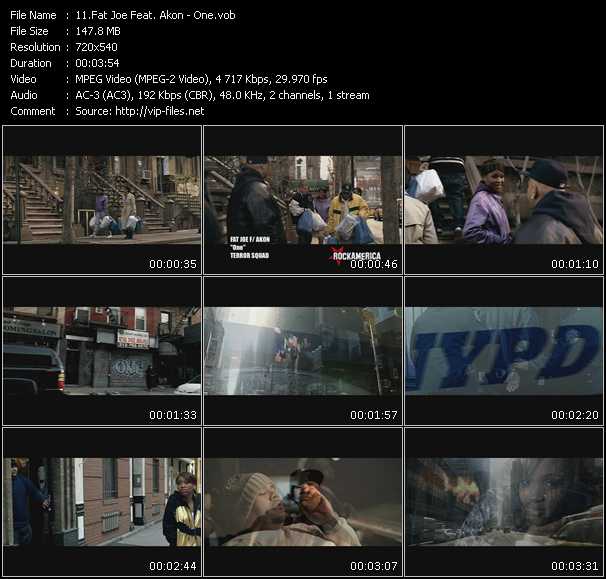Screen dimensions: 606x579
Task: Click the source URL 'http://vip-files.net'
Action: [x=160, y=111]
